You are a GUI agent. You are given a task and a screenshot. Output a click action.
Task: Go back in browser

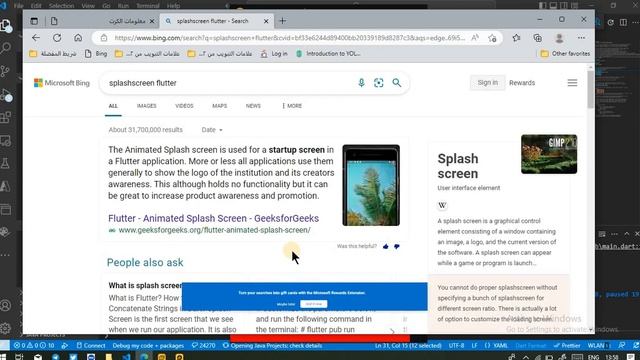(x=36, y=38)
